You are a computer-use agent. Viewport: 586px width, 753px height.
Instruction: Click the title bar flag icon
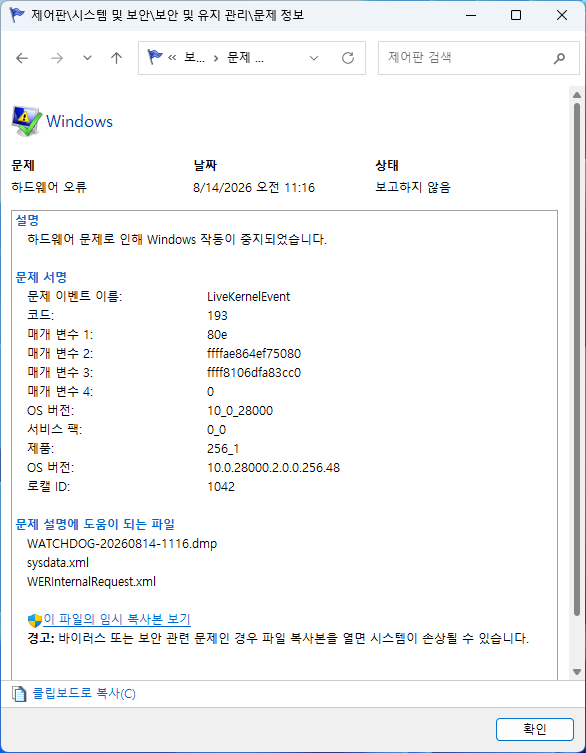click(17, 15)
